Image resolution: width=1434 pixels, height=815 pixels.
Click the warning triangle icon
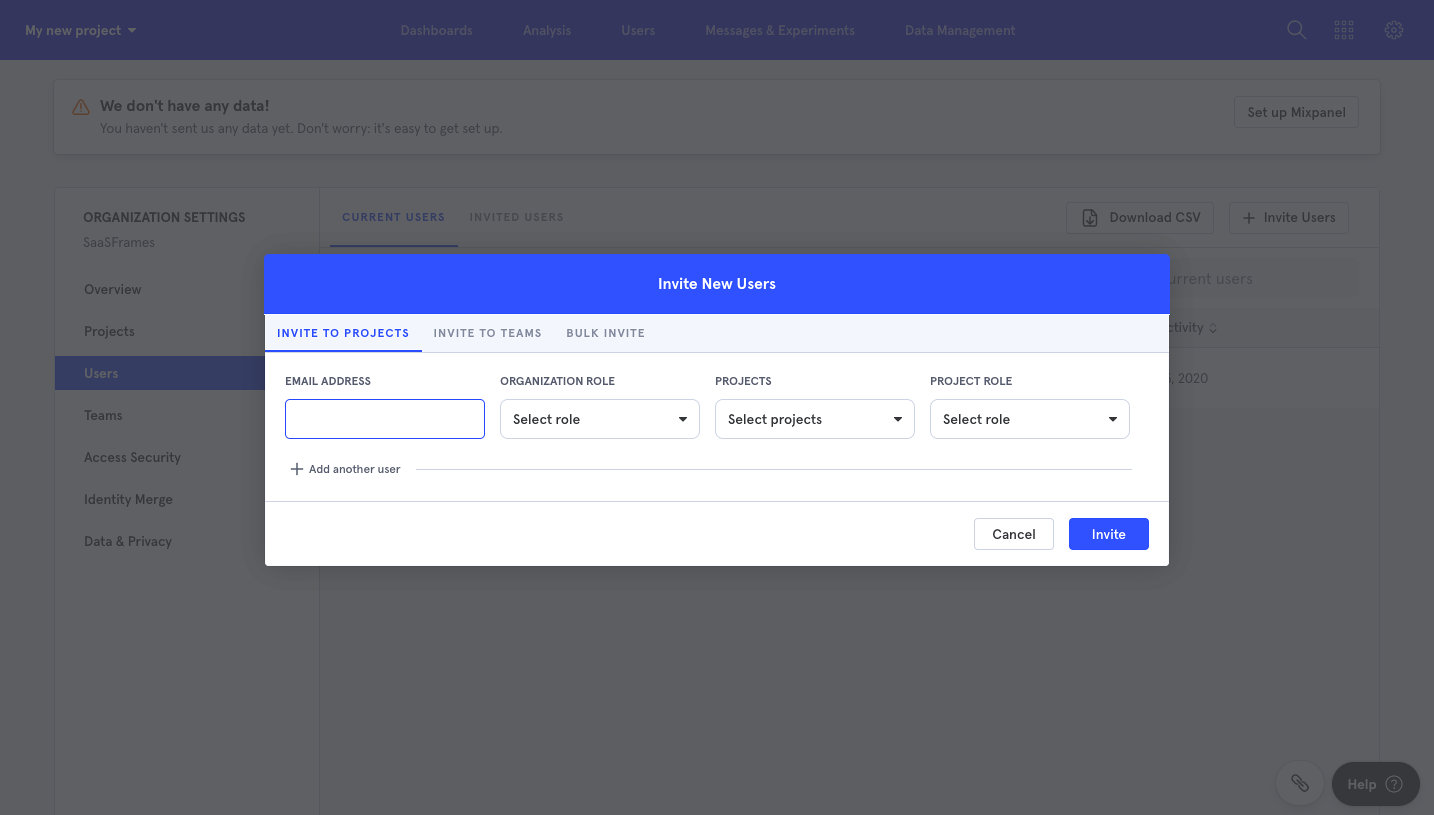pyautogui.click(x=81, y=107)
